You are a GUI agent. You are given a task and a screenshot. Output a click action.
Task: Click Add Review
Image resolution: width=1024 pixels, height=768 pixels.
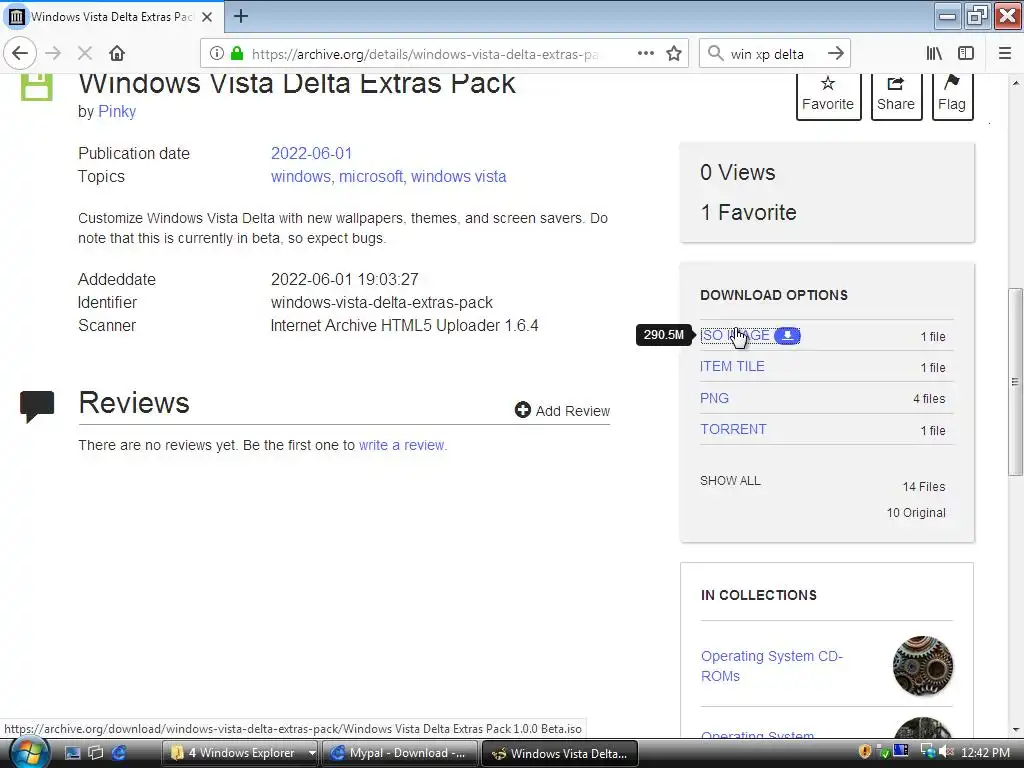pos(562,411)
